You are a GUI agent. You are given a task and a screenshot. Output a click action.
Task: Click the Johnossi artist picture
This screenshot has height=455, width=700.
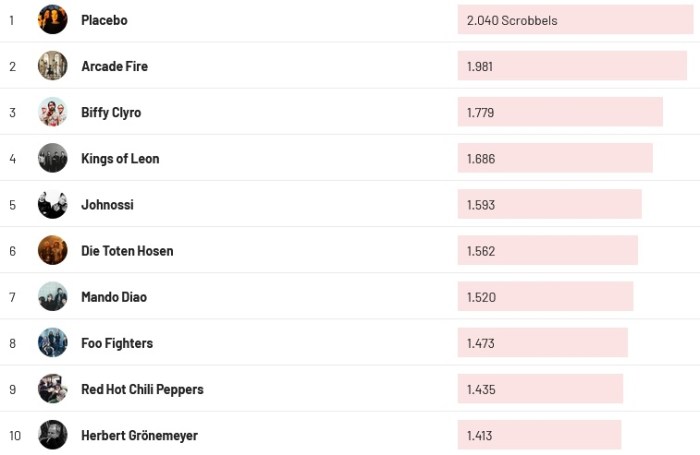(53, 204)
